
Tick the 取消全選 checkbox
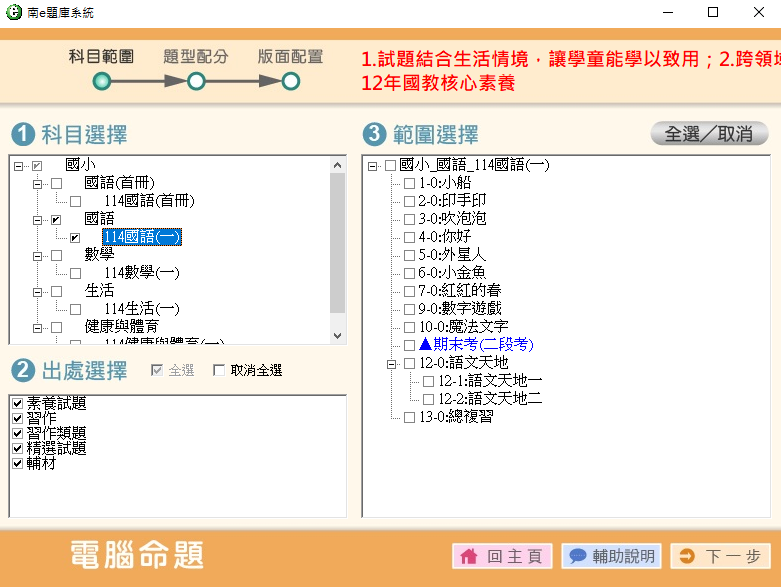coord(219,371)
